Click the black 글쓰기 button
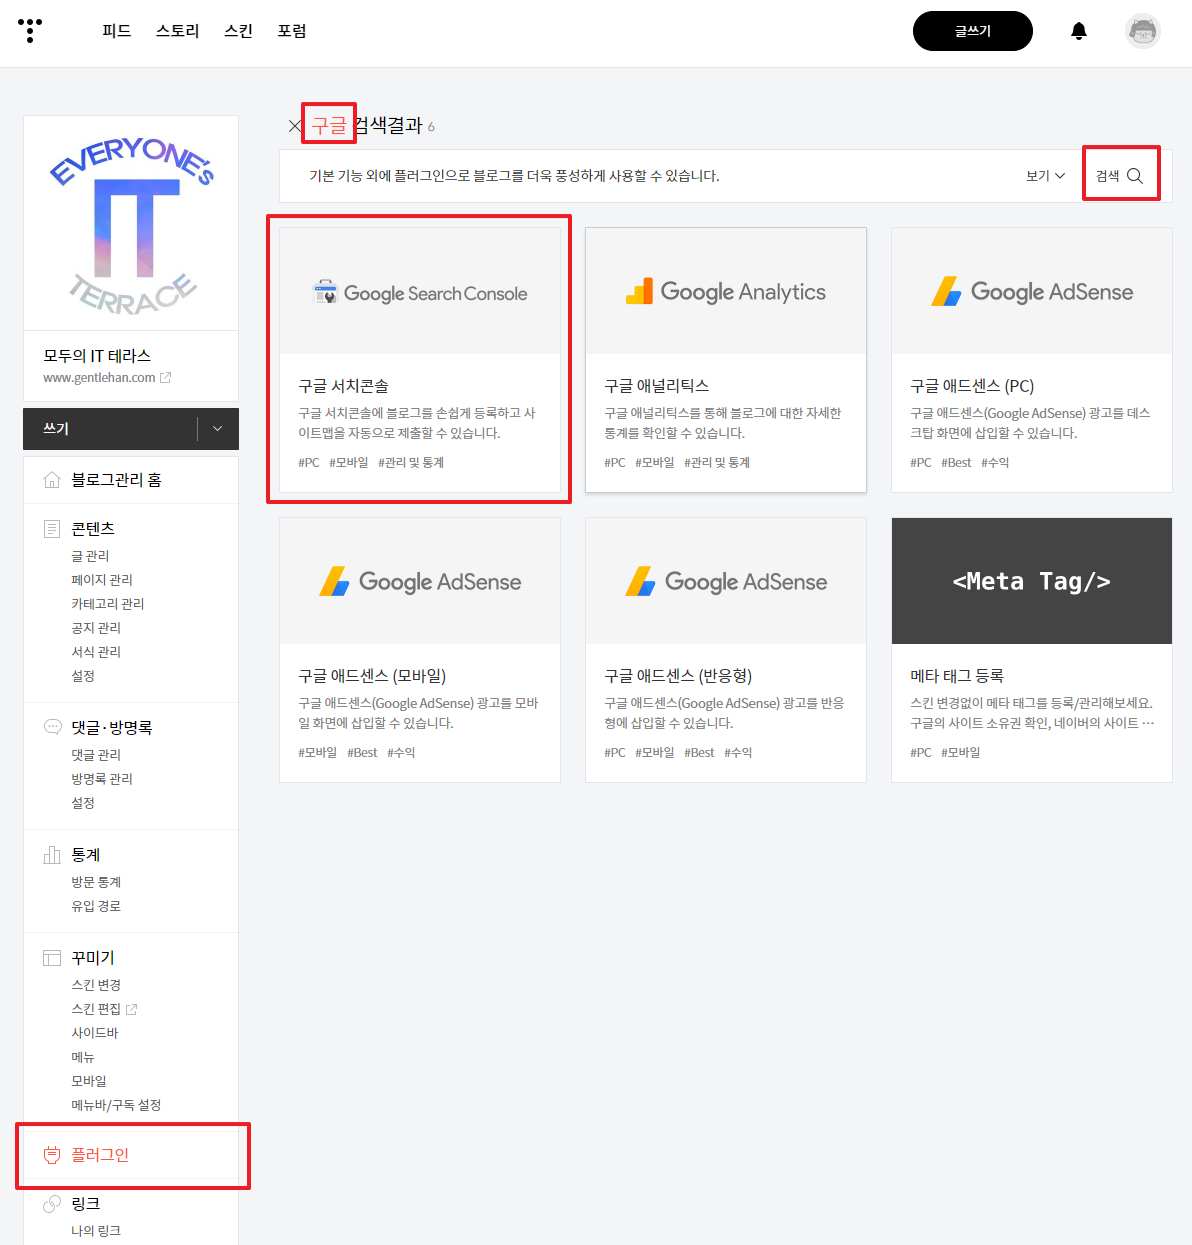Screen dimensions: 1192x1245 coord(973,31)
